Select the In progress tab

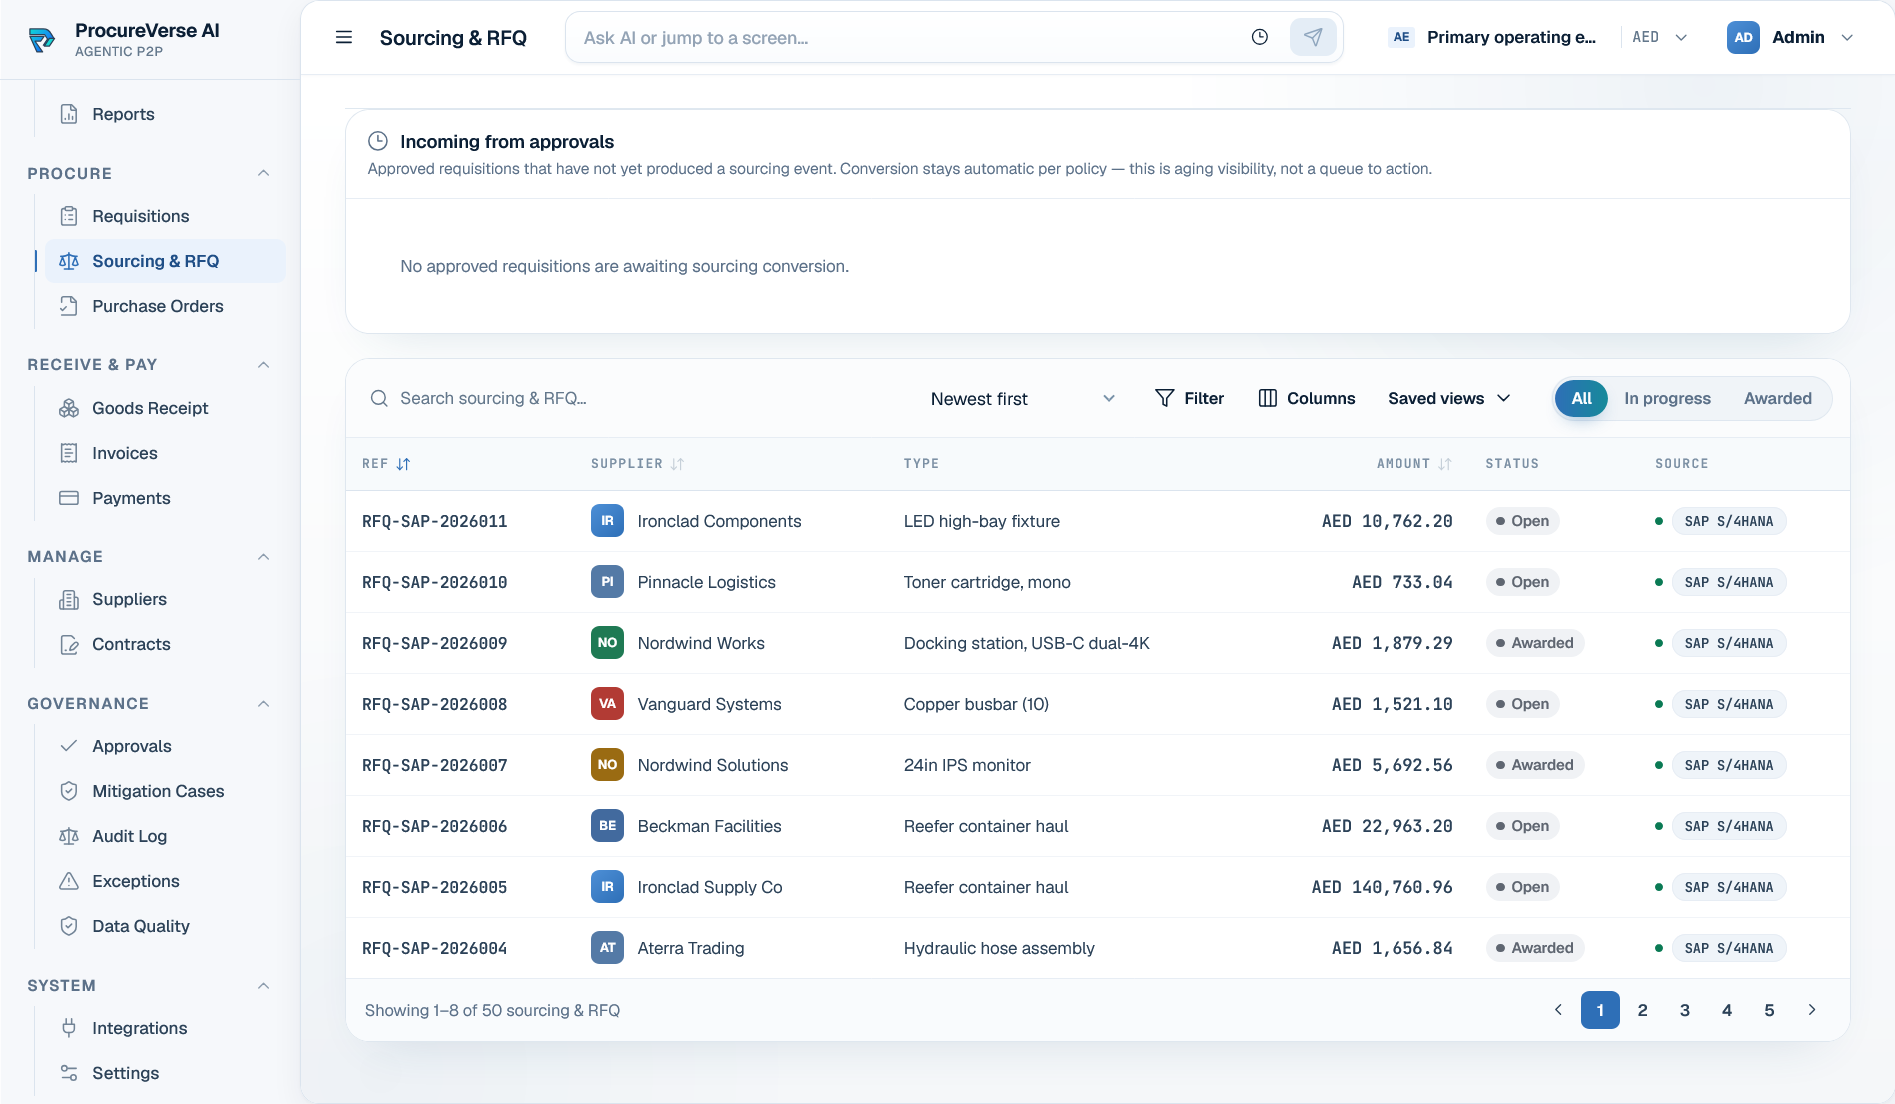(1667, 398)
